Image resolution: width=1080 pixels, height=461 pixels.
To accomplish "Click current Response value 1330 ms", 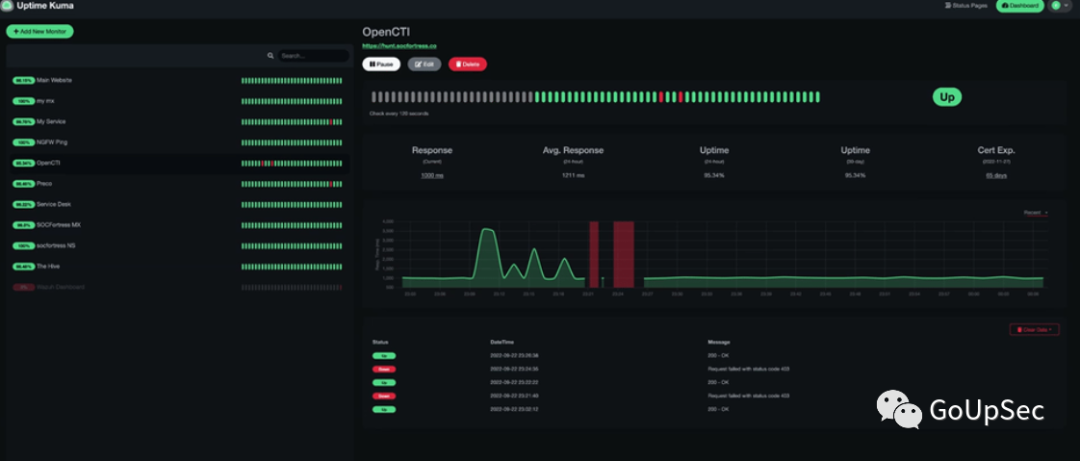I will point(432,176).
